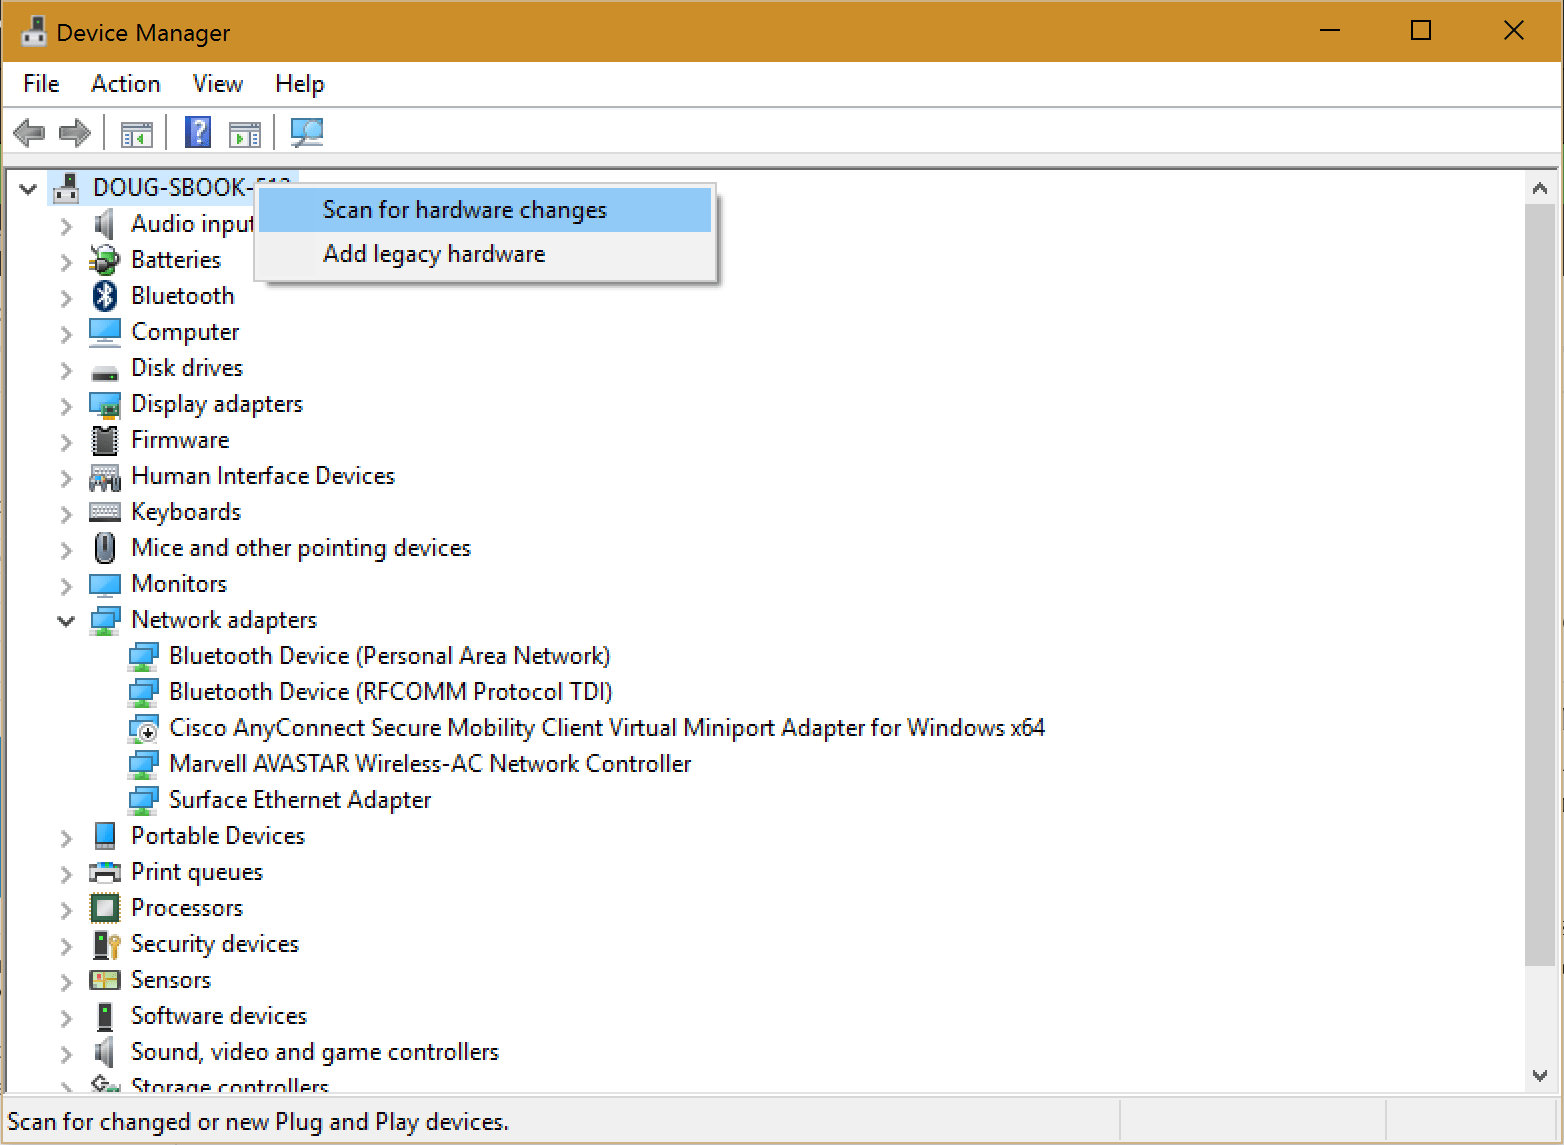
Task: Click the Forward navigation arrow icon
Action: [75, 132]
